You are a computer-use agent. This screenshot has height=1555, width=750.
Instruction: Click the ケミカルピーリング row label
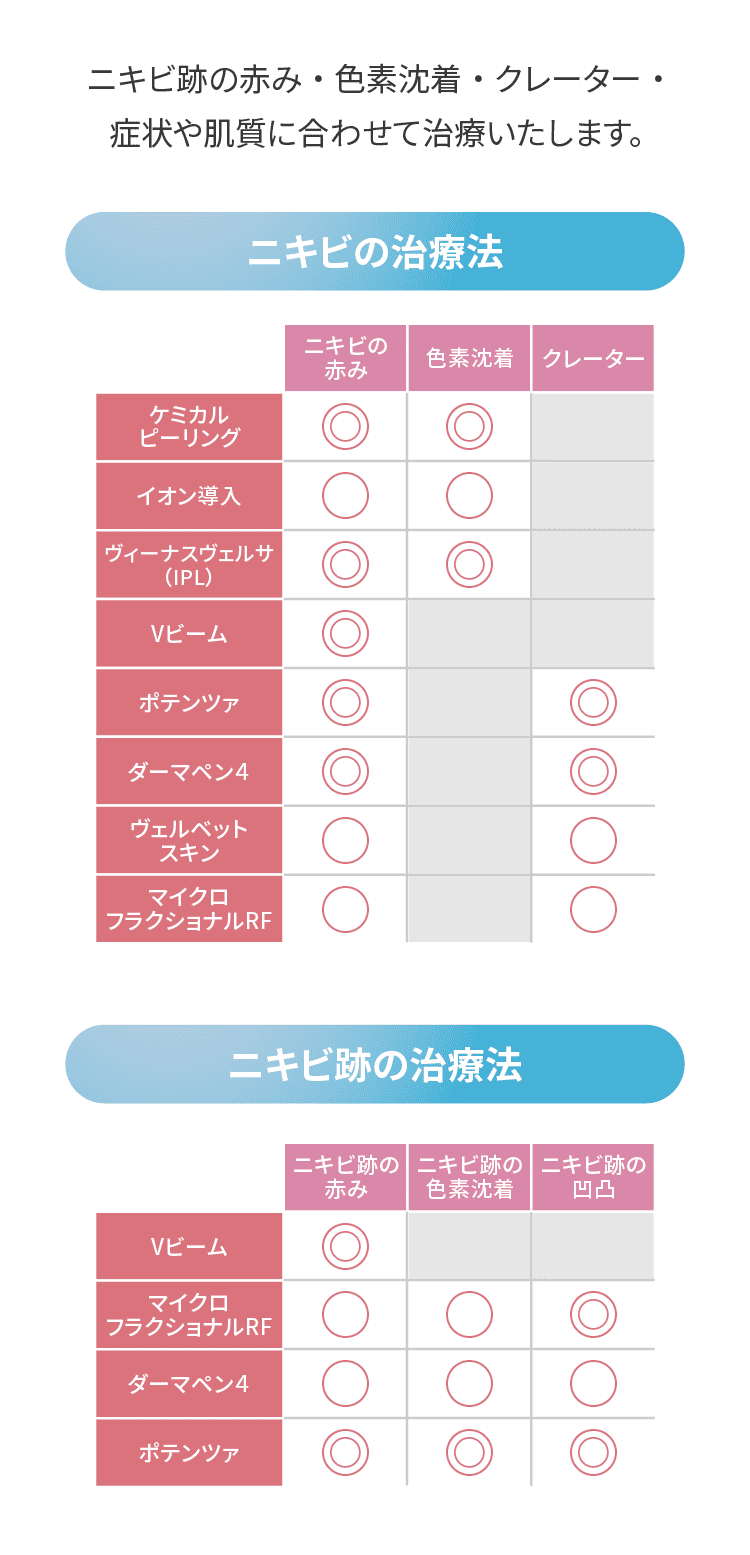coord(189,427)
